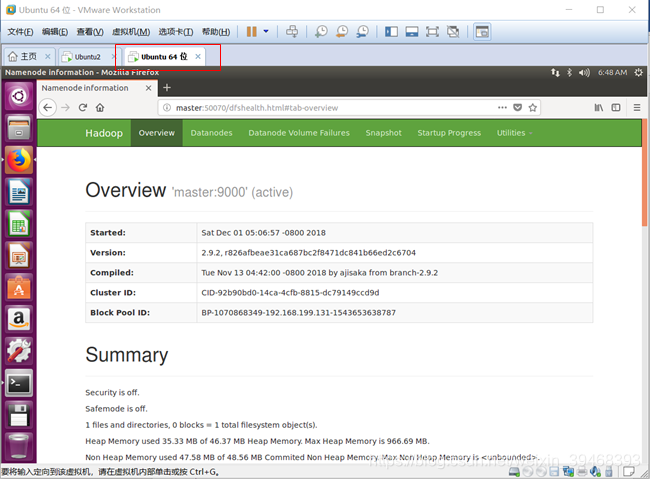Open the Terminal from launcher
This screenshot has width=650, height=479.
click(x=19, y=383)
